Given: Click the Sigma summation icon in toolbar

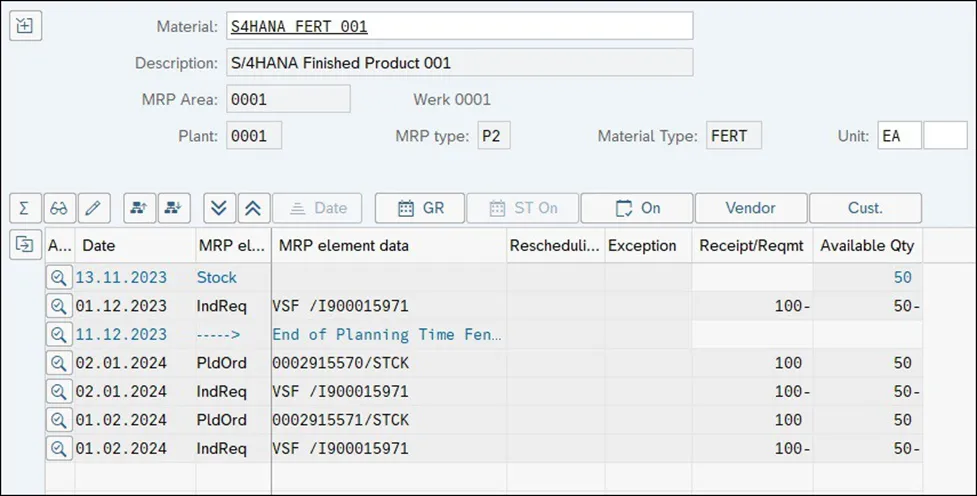Looking at the screenshot, I should click(24, 208).
